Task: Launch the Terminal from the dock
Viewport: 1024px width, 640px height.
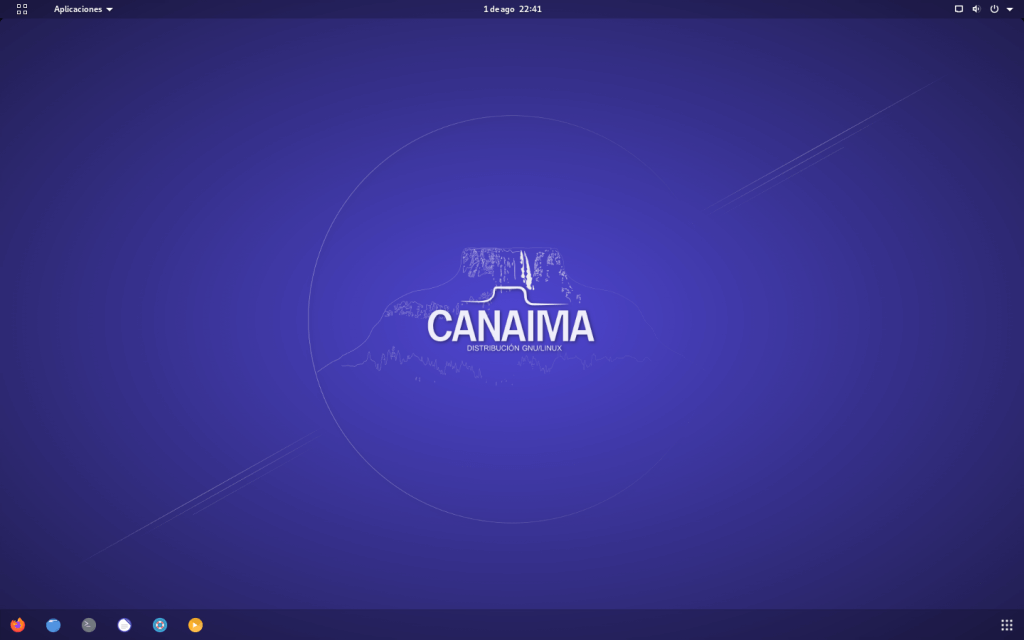Action: [89, 625]
